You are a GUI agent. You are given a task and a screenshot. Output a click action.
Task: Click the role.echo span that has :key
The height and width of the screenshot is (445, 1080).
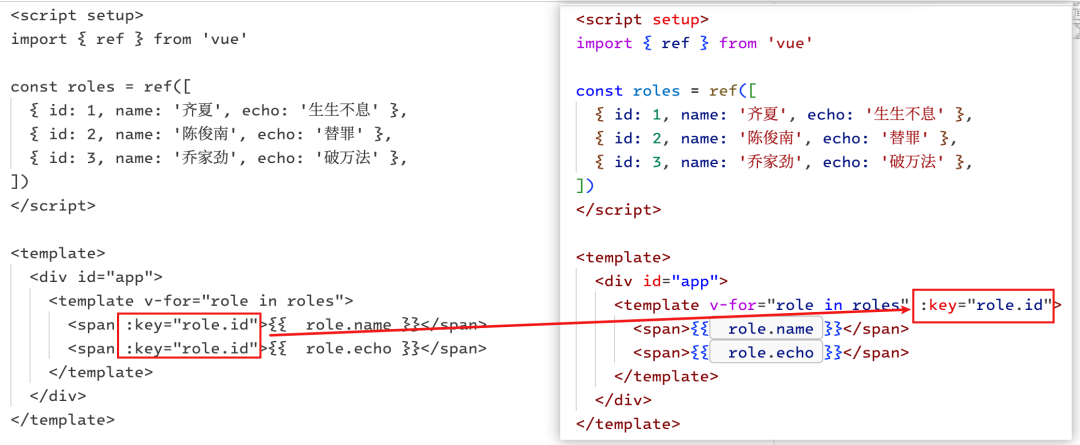[277, 349]
